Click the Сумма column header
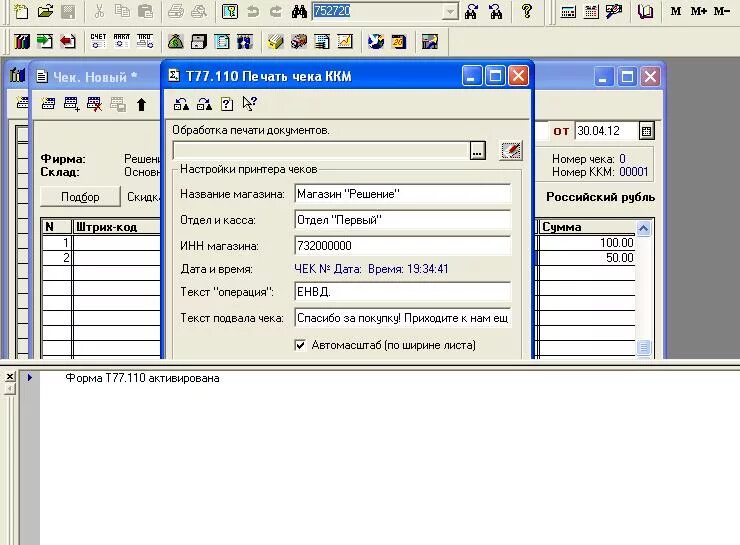 tap(587, 227)
